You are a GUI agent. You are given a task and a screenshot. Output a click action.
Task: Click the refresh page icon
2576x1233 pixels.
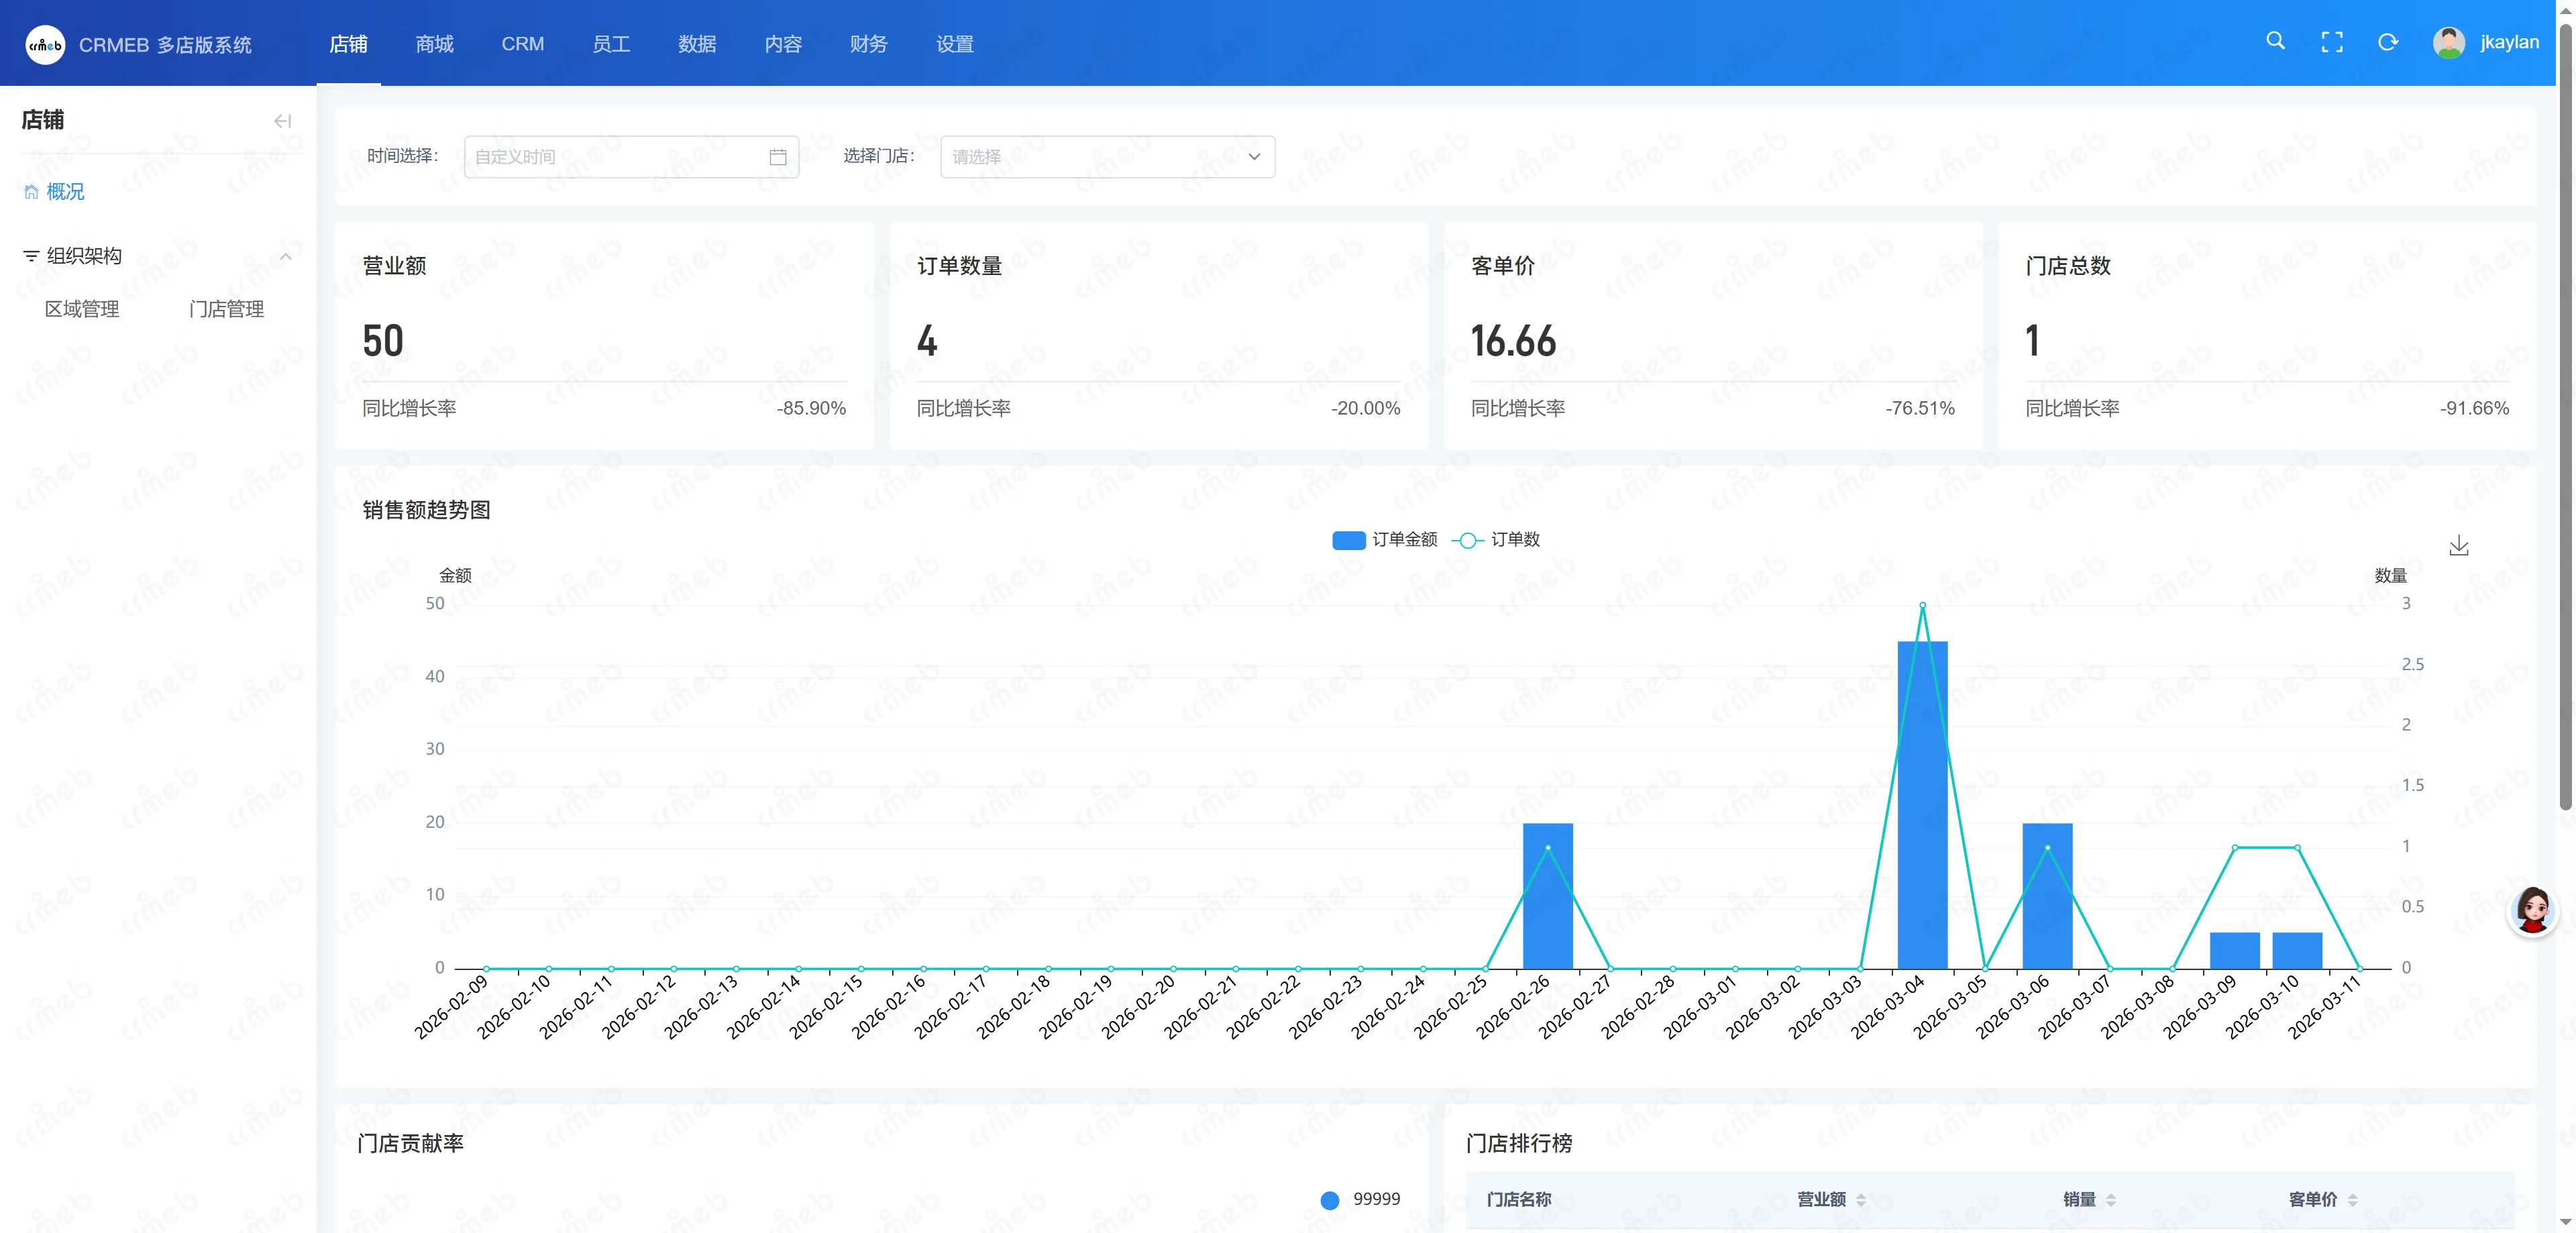2388,42
